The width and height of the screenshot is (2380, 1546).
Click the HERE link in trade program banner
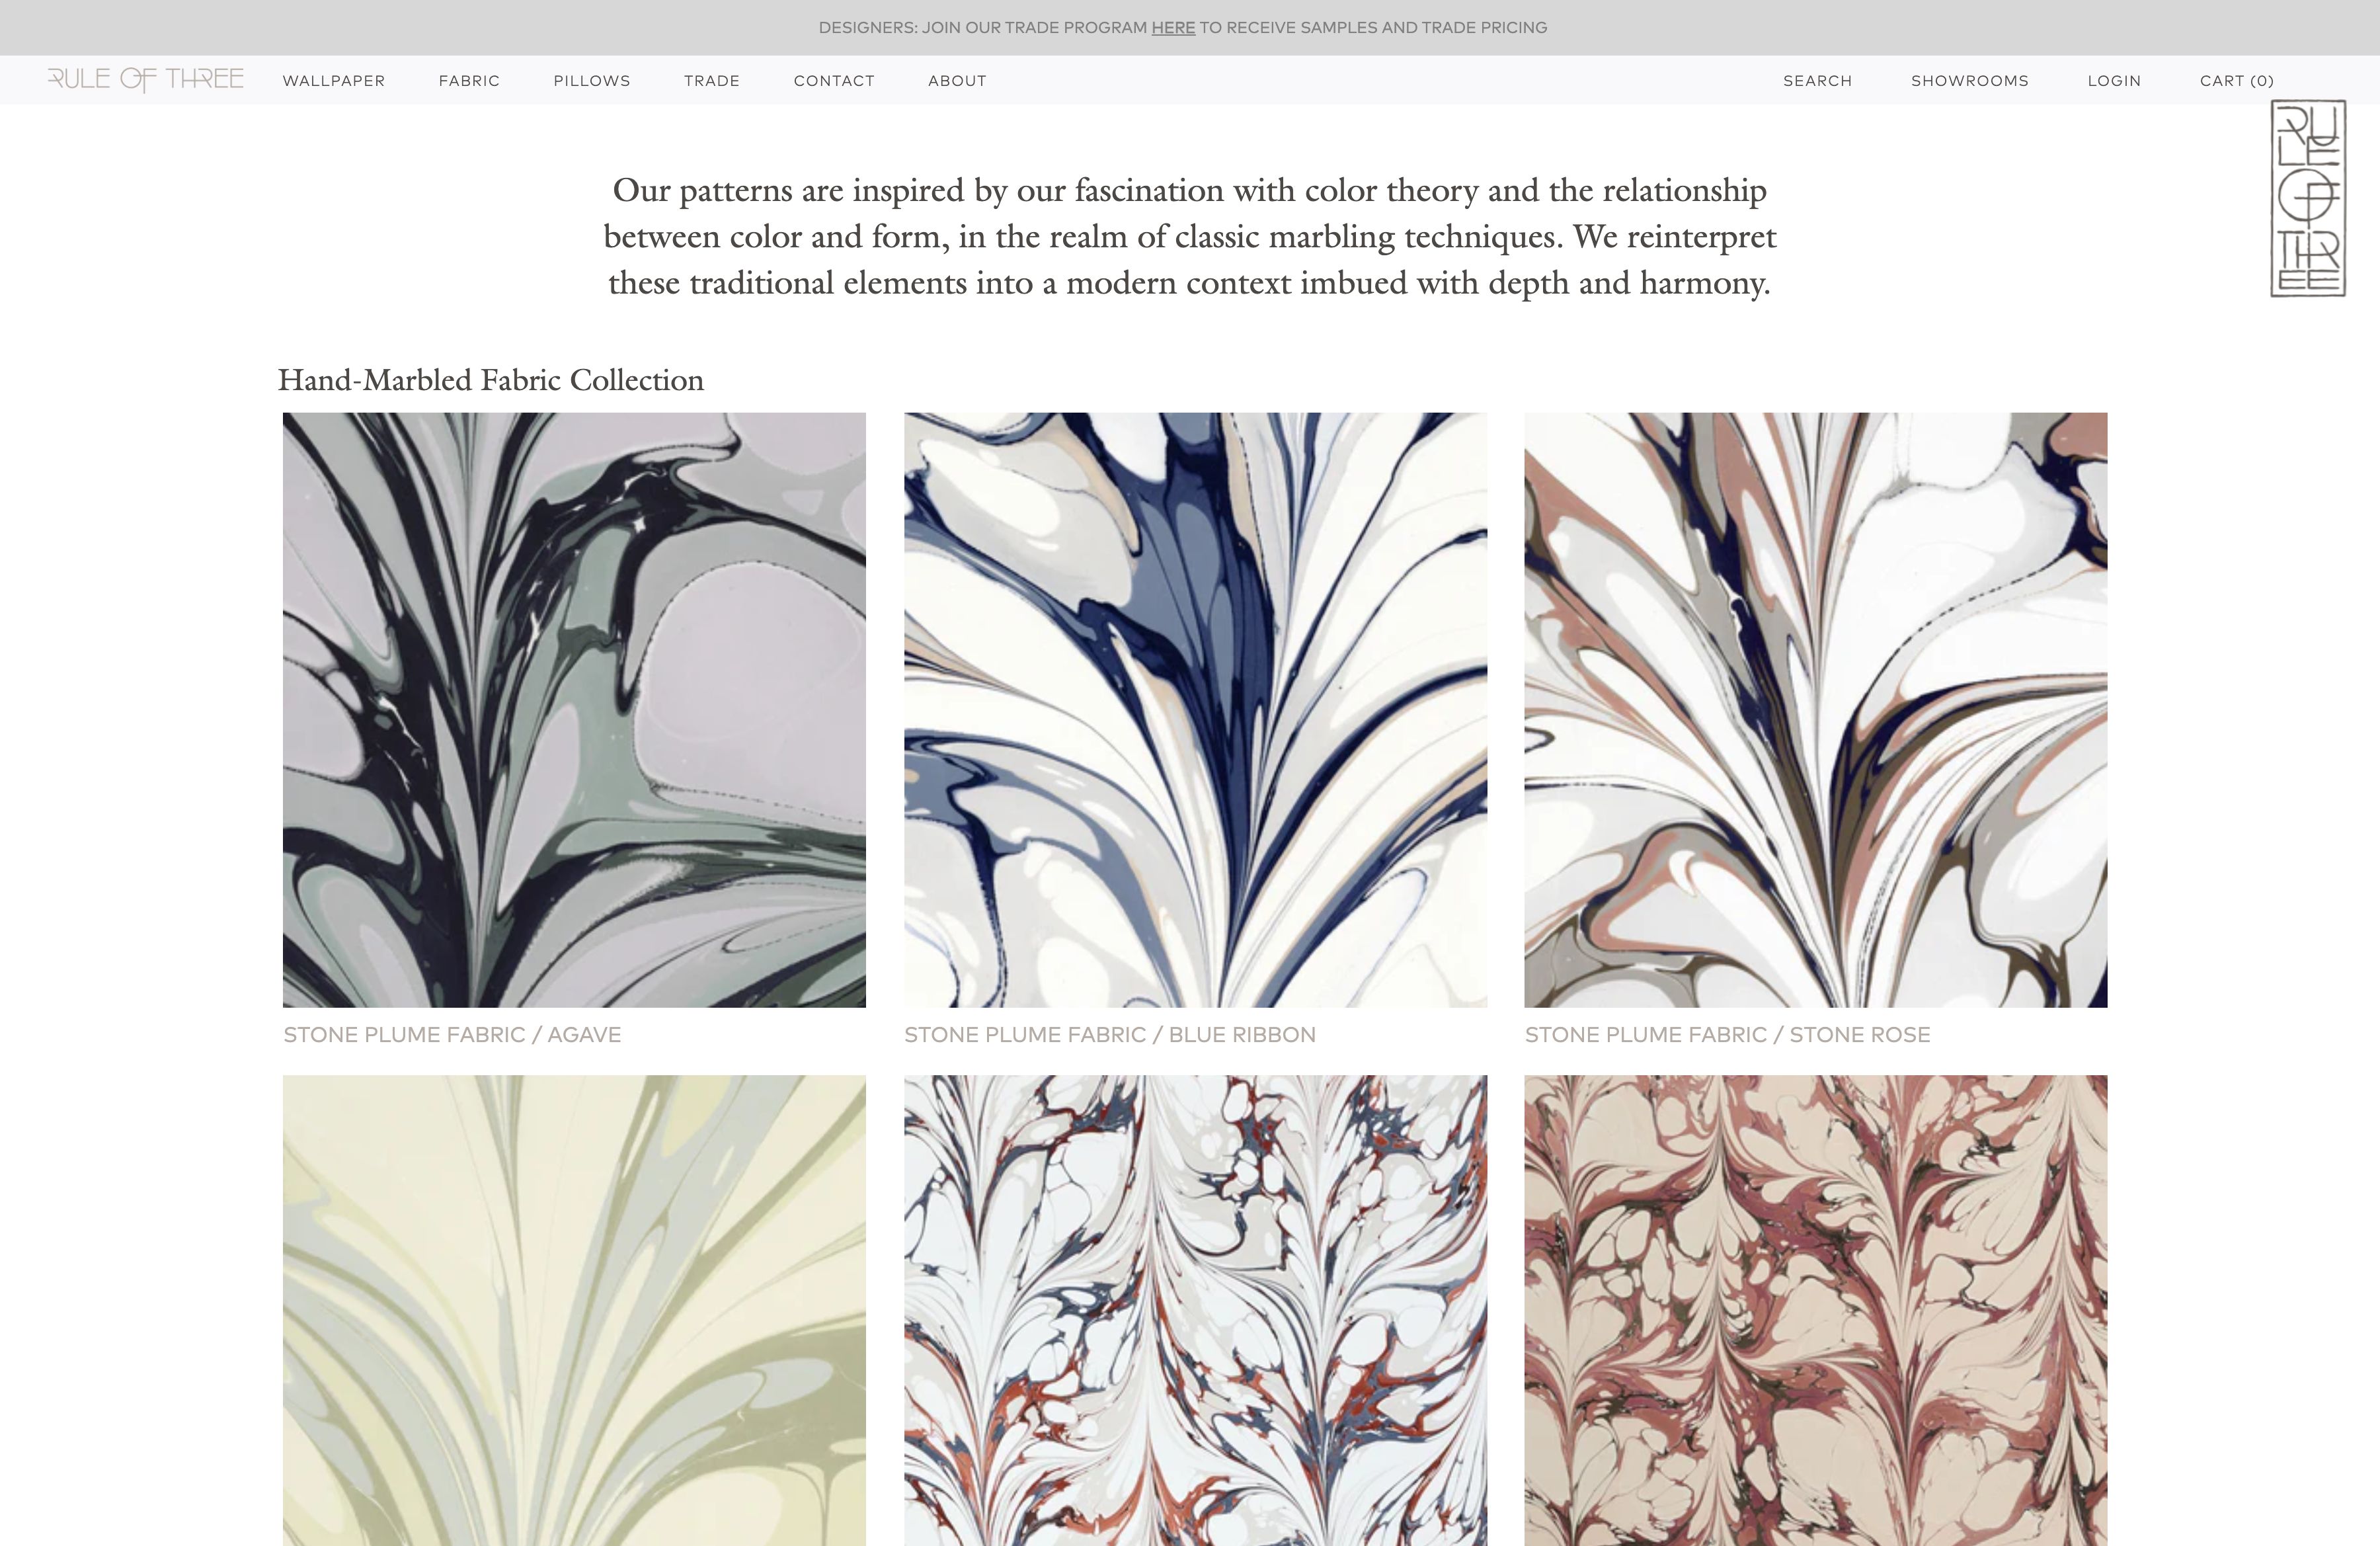[x=1174, y=27]
